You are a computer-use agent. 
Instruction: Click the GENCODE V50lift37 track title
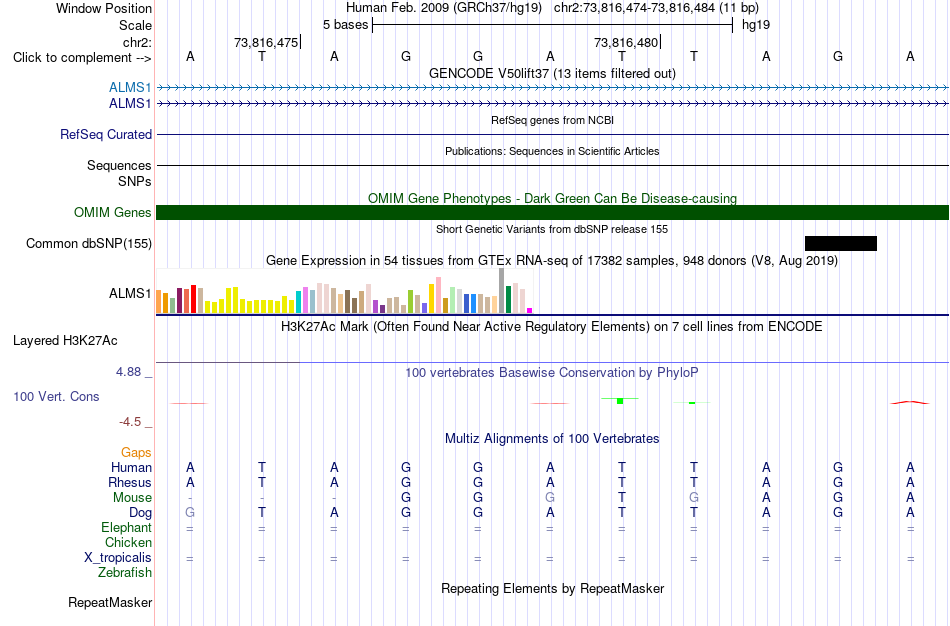[x=552, y=73]
